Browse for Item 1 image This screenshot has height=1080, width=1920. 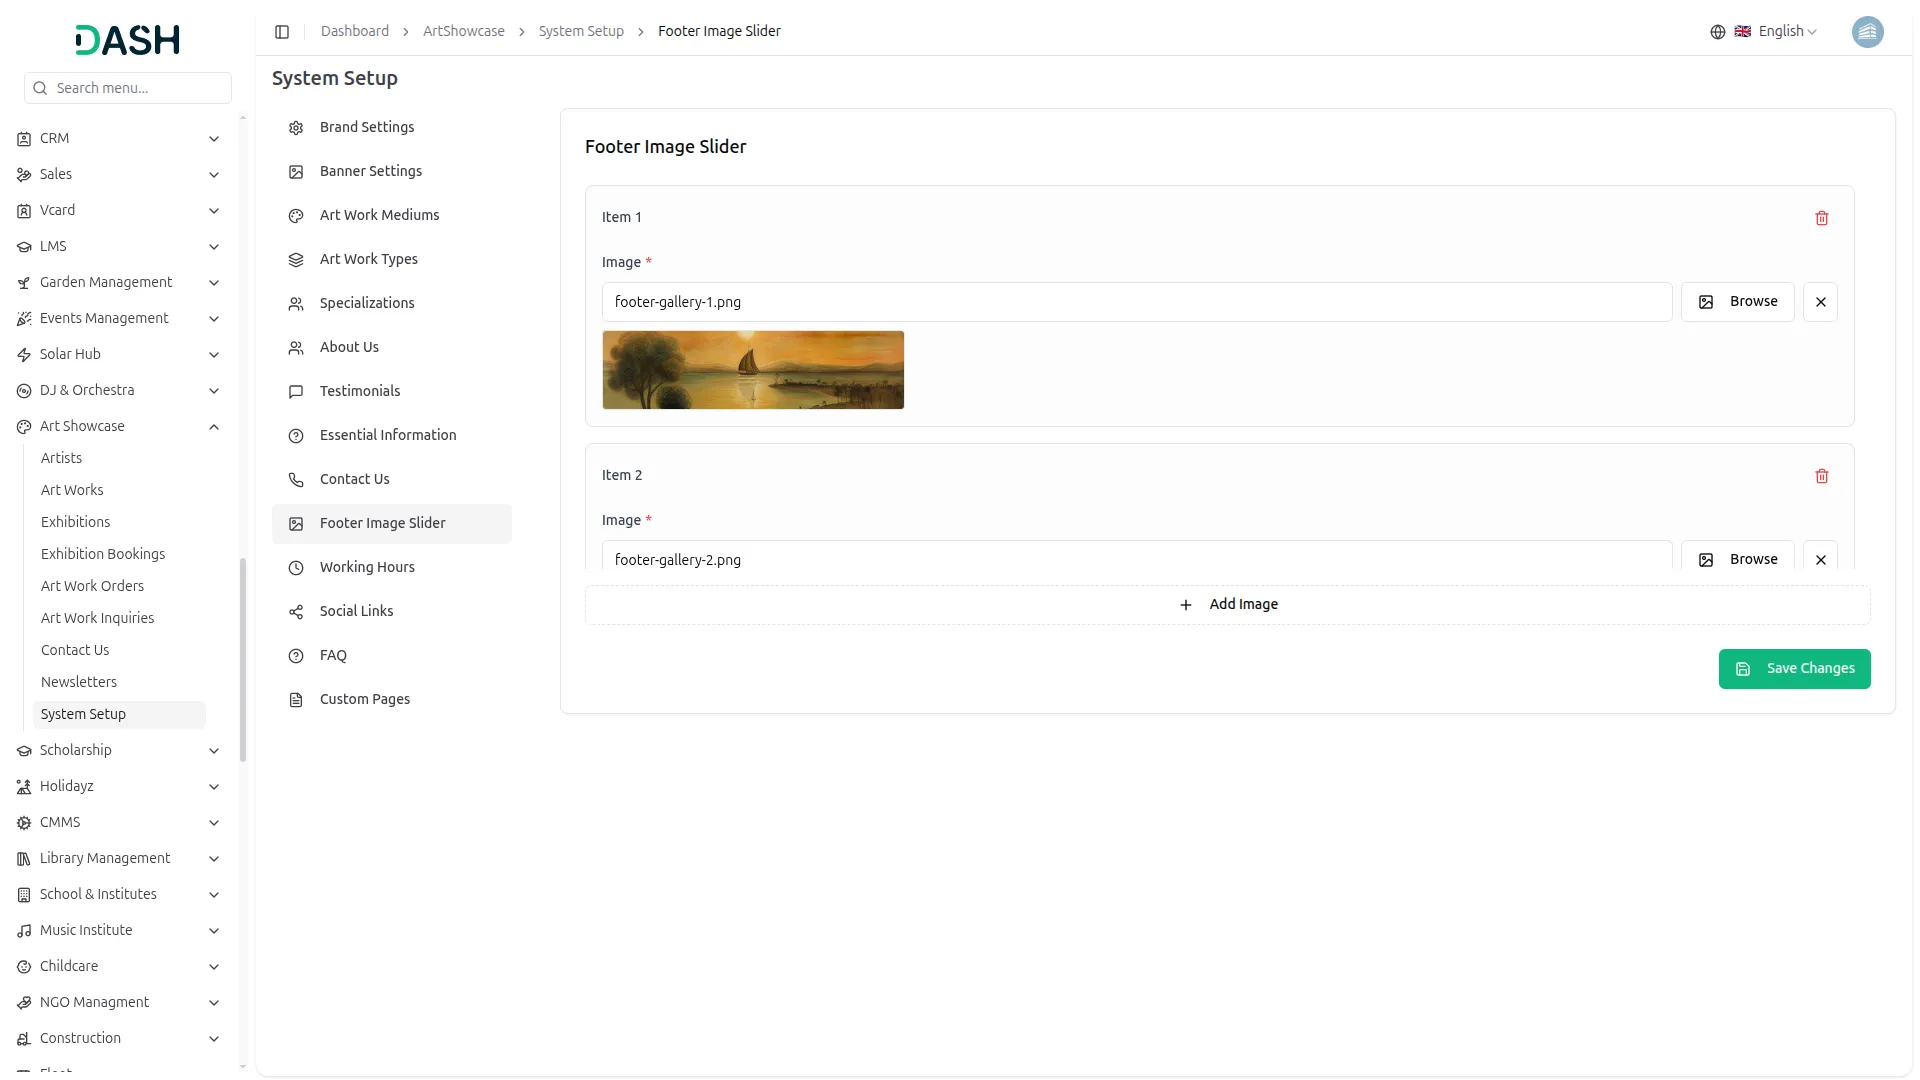click(x=1737, y=302)
